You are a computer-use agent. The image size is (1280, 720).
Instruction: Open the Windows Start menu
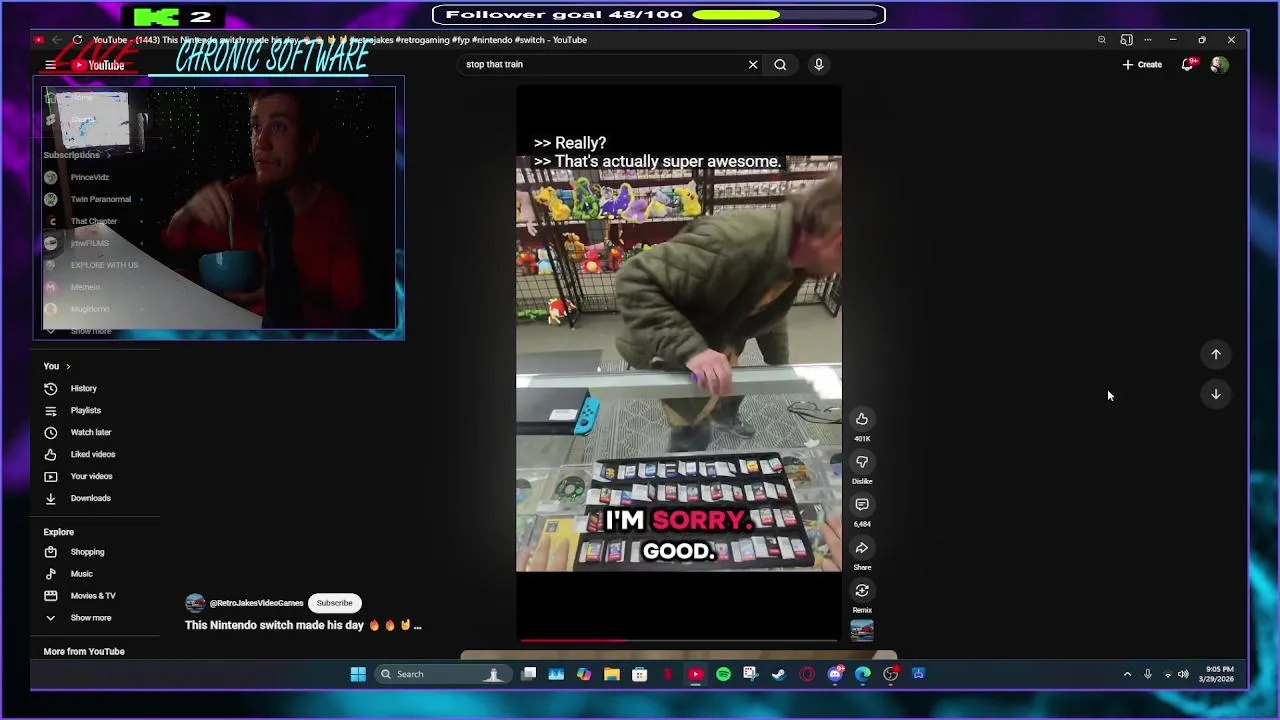[358, 674]
